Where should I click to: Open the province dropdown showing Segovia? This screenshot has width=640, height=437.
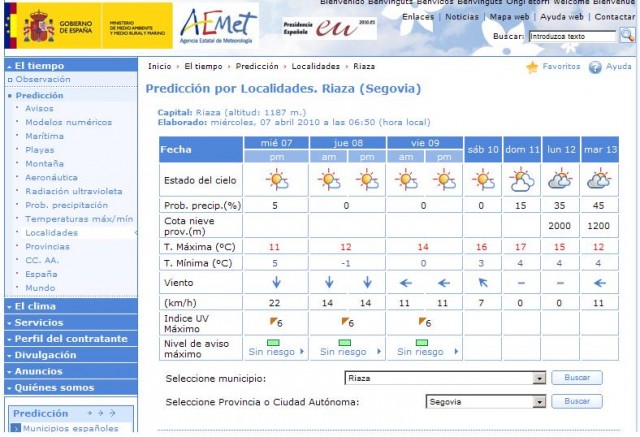click(486, 402)
